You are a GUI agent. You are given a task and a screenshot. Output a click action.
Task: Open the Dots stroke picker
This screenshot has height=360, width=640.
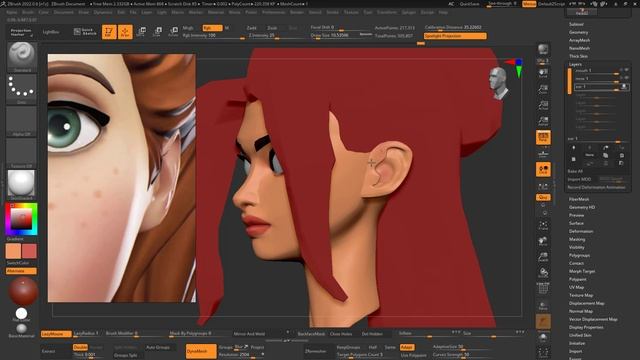(22, 89)
